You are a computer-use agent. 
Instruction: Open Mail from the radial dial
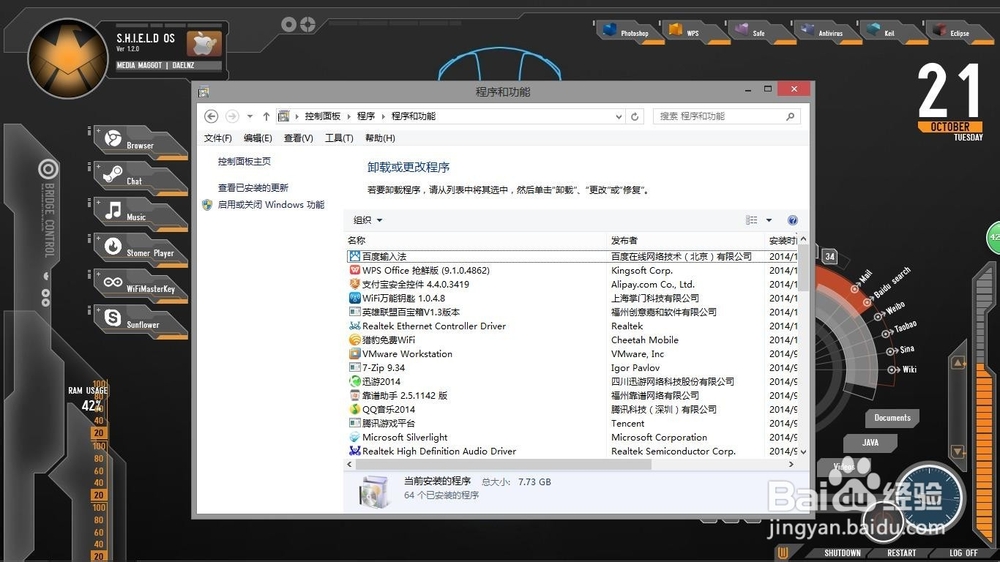862,283
